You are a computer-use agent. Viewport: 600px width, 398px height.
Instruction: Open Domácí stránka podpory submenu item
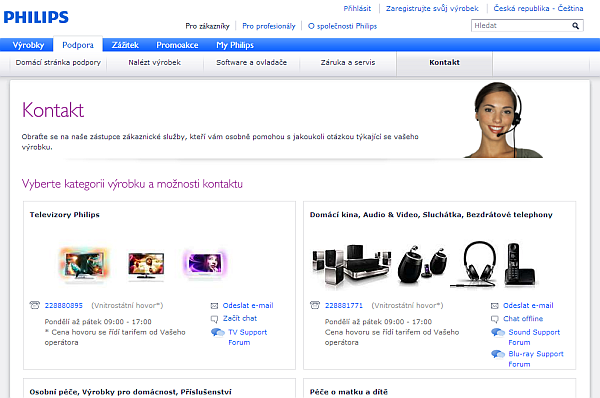point(58,62)
